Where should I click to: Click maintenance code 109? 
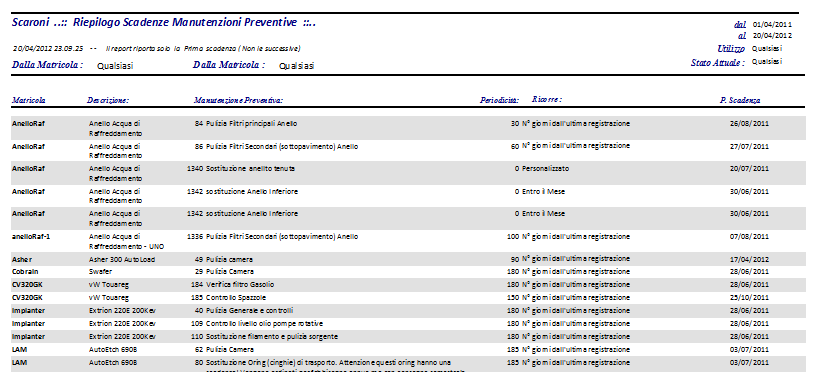(197, 323)
